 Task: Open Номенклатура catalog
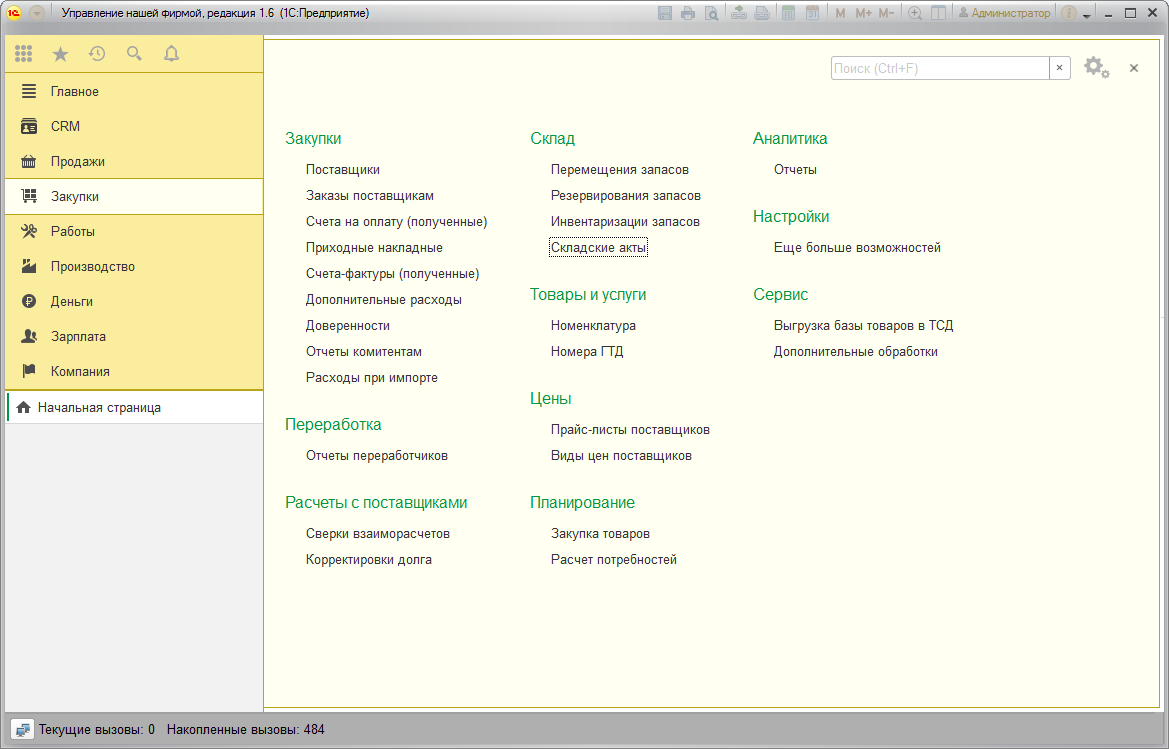(593, 326)
